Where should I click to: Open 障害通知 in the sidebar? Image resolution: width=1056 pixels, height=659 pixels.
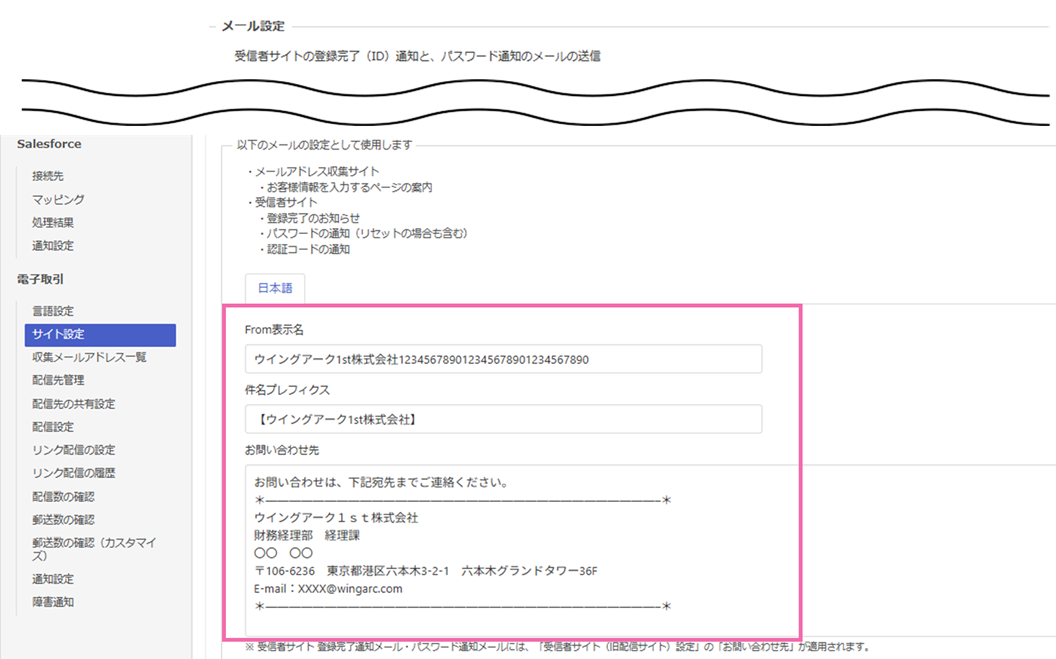click(52, 602)
